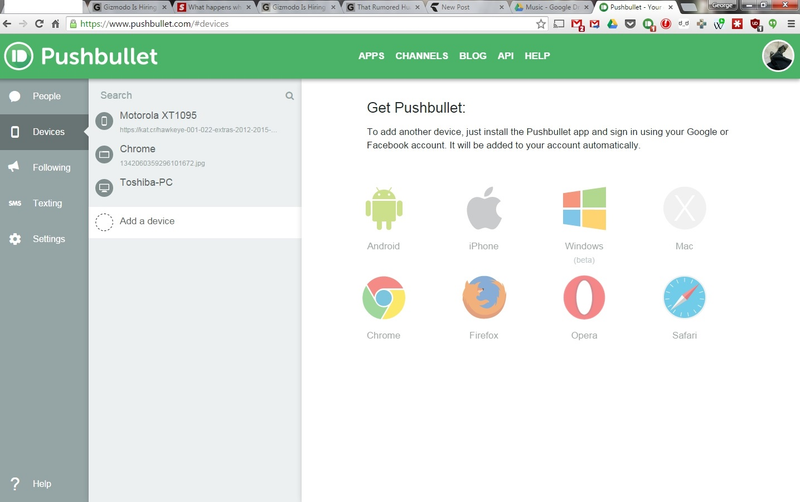Image resolution: width=800 pixels, height=502 pixels.
Task: Switch to What happens tab
Action: [214, 7]
